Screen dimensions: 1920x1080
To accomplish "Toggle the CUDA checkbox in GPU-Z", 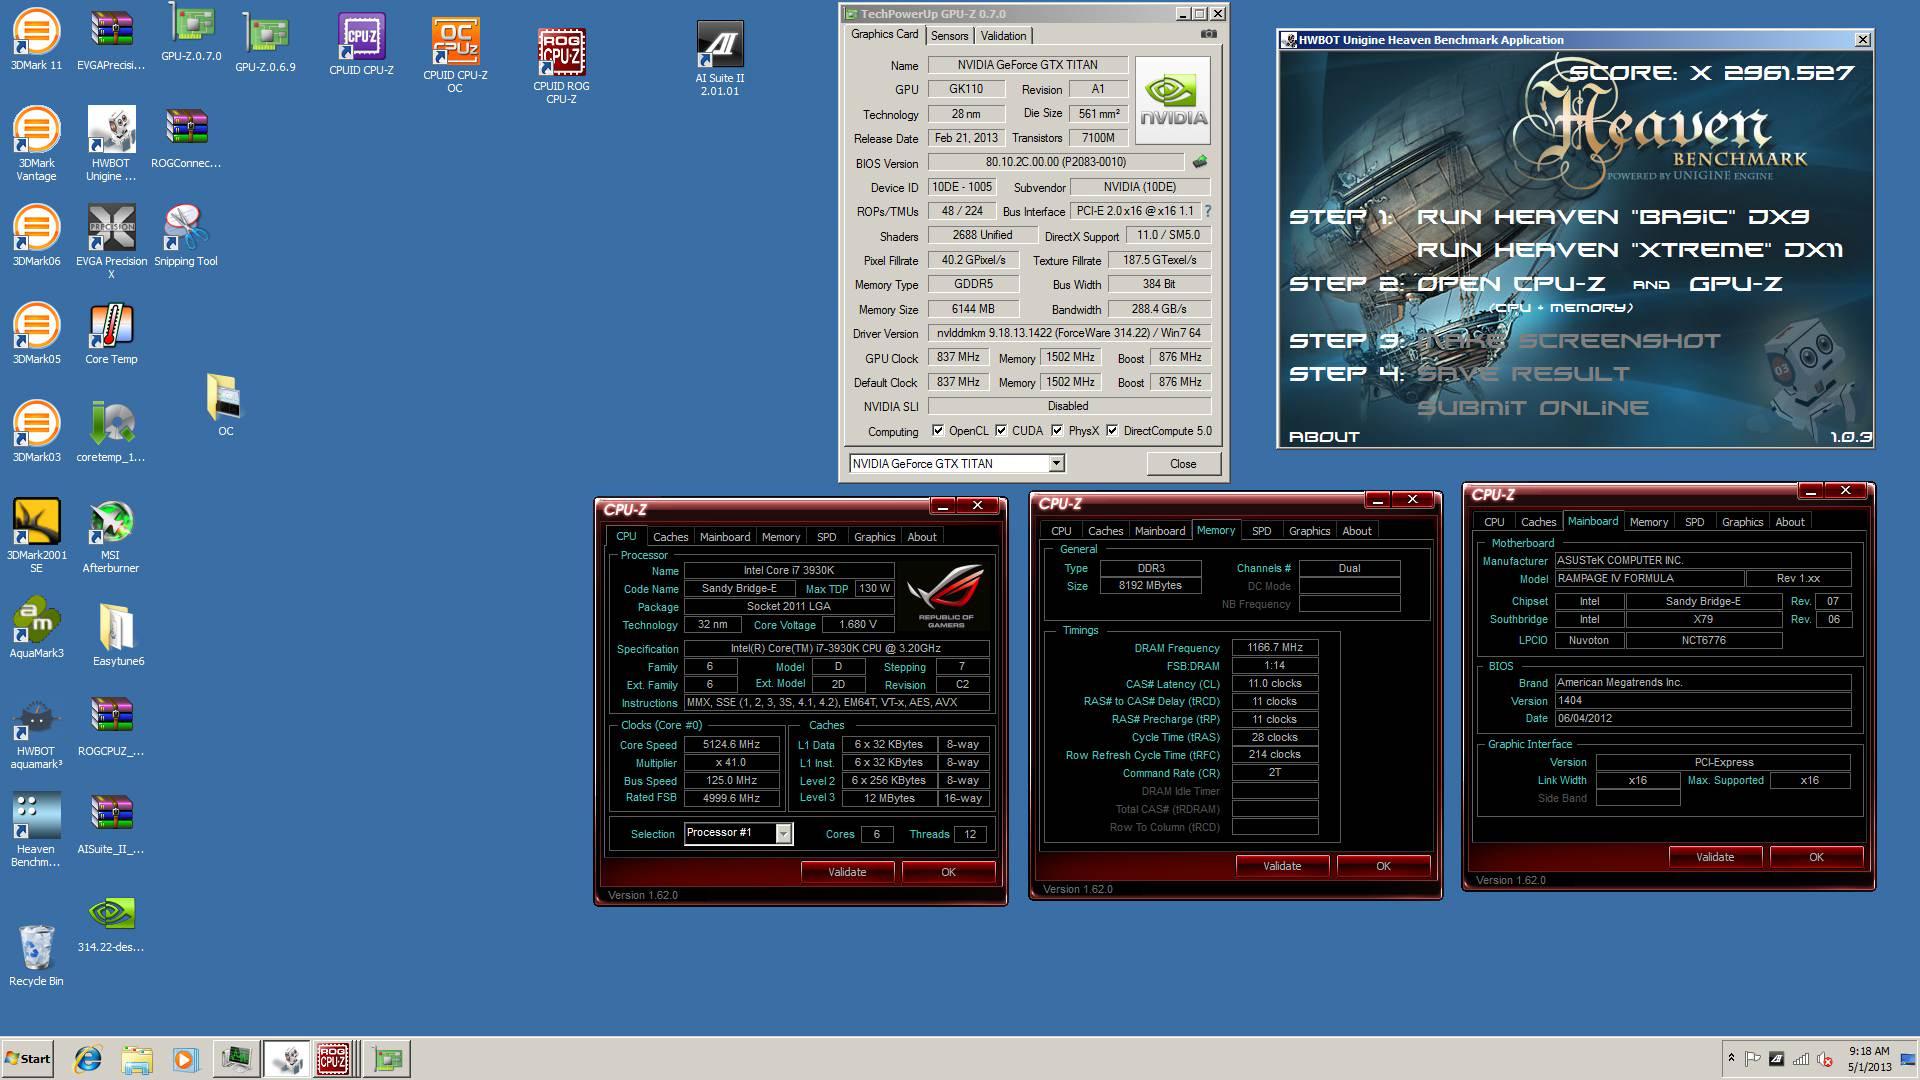I will pos(1001,430).
